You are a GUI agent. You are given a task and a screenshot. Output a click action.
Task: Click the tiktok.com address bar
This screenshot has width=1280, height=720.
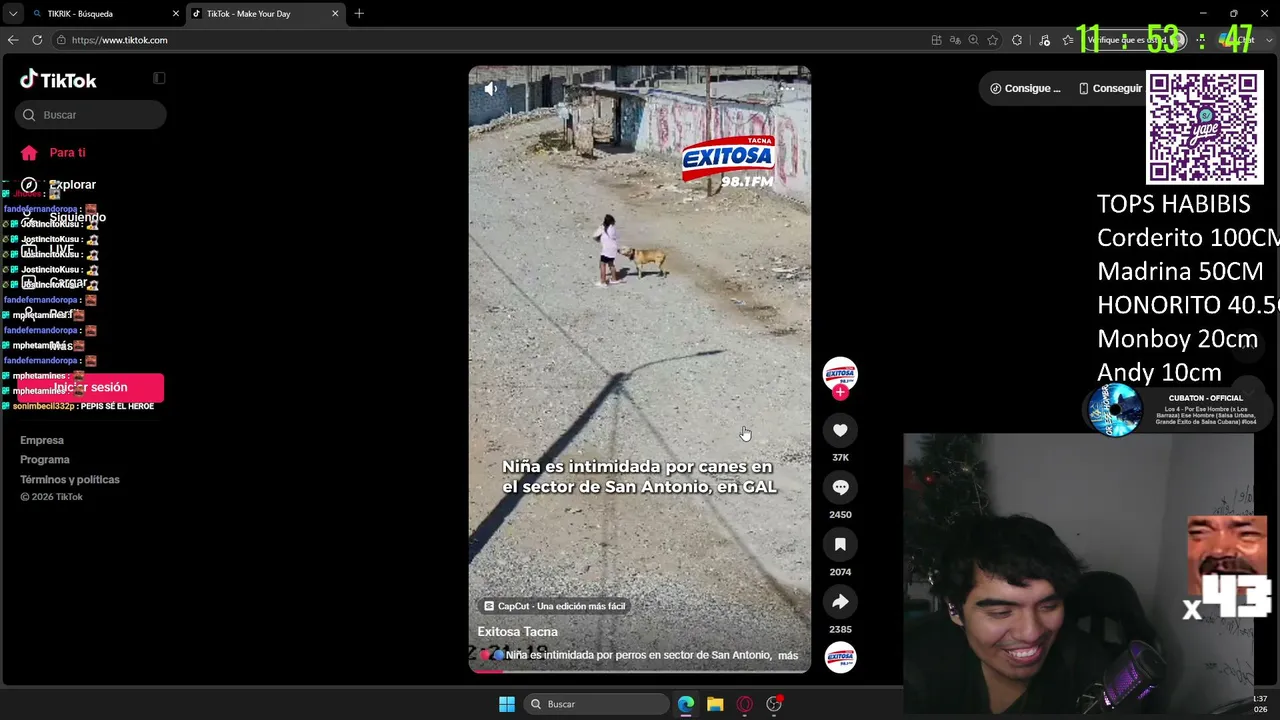coord(490,40)
